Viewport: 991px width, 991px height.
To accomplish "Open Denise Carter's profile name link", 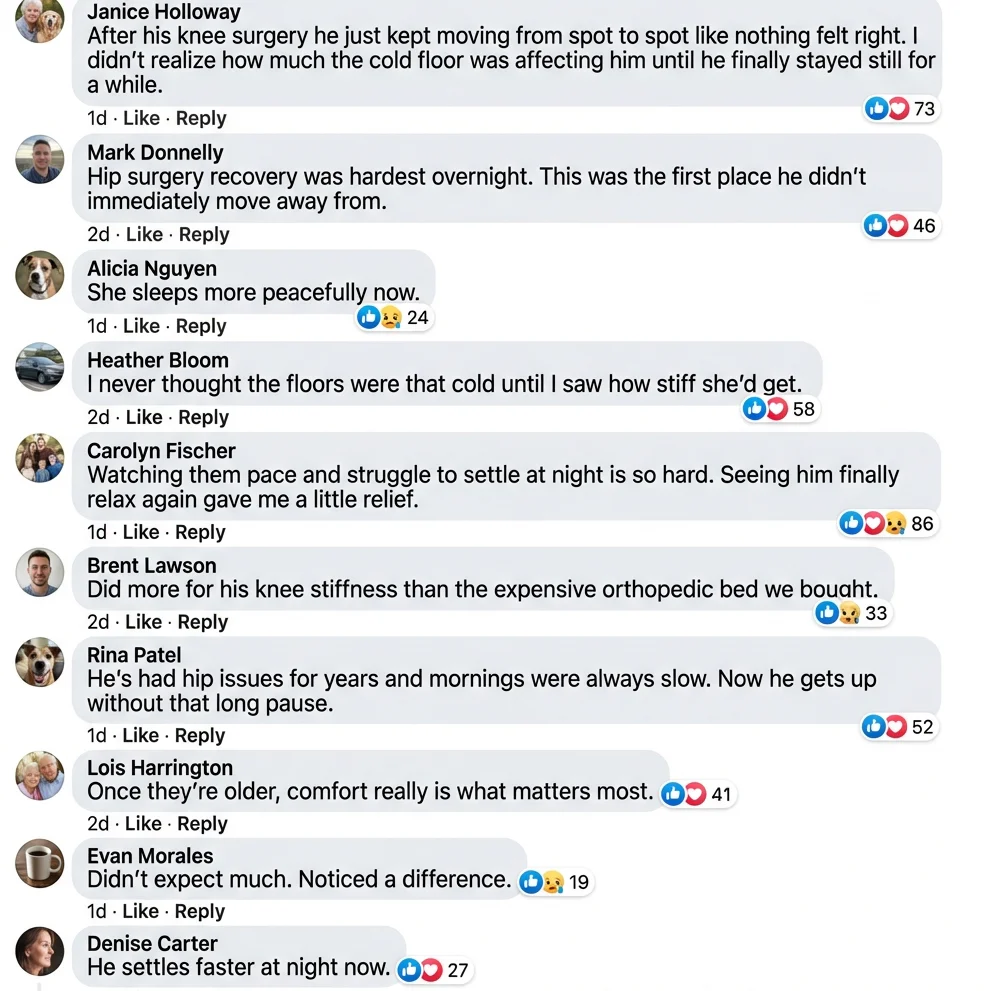I will [152, 943].
